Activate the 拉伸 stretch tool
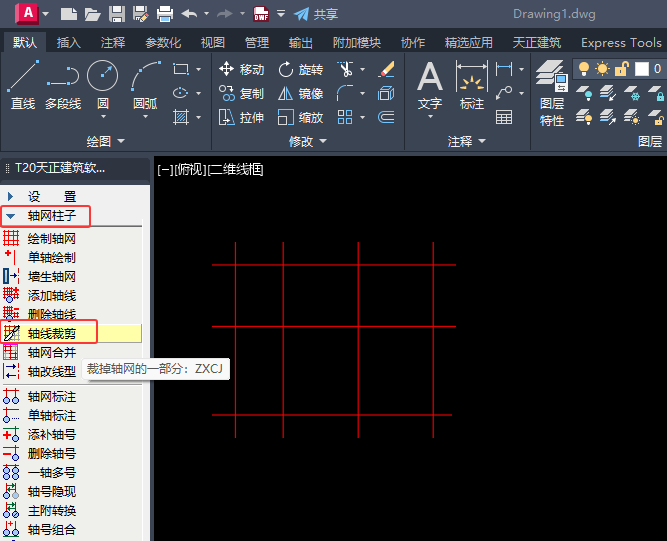This screenshot has height=541, width=667. (241, 117)
